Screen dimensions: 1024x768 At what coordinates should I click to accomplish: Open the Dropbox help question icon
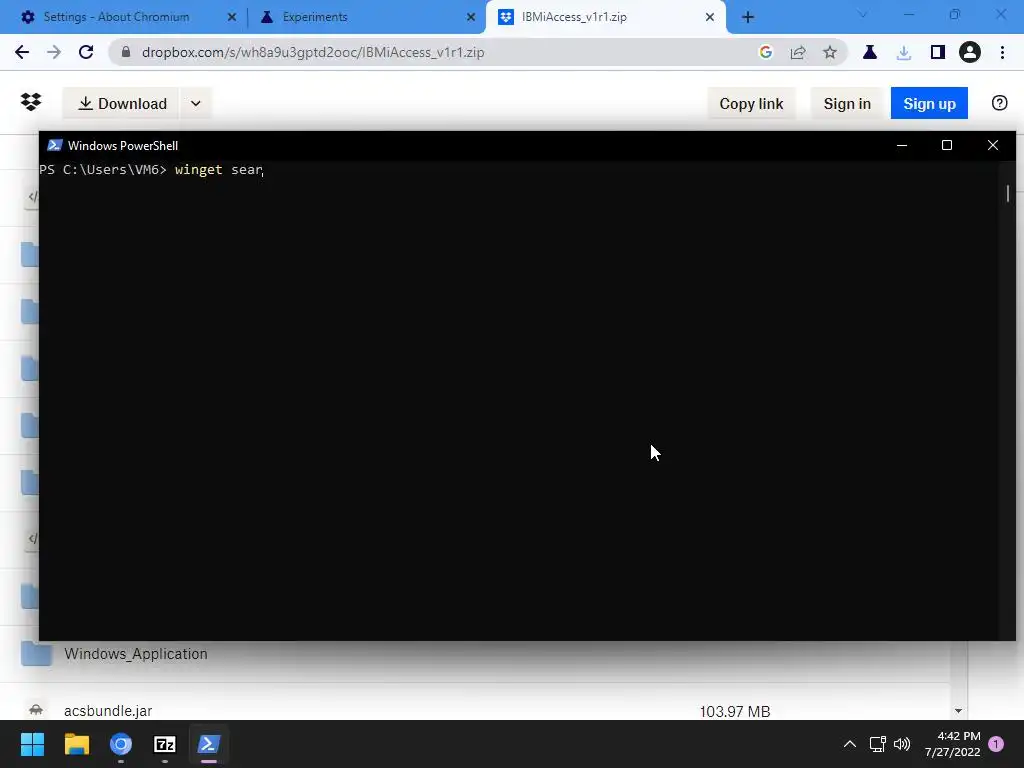tap(999, 103)
